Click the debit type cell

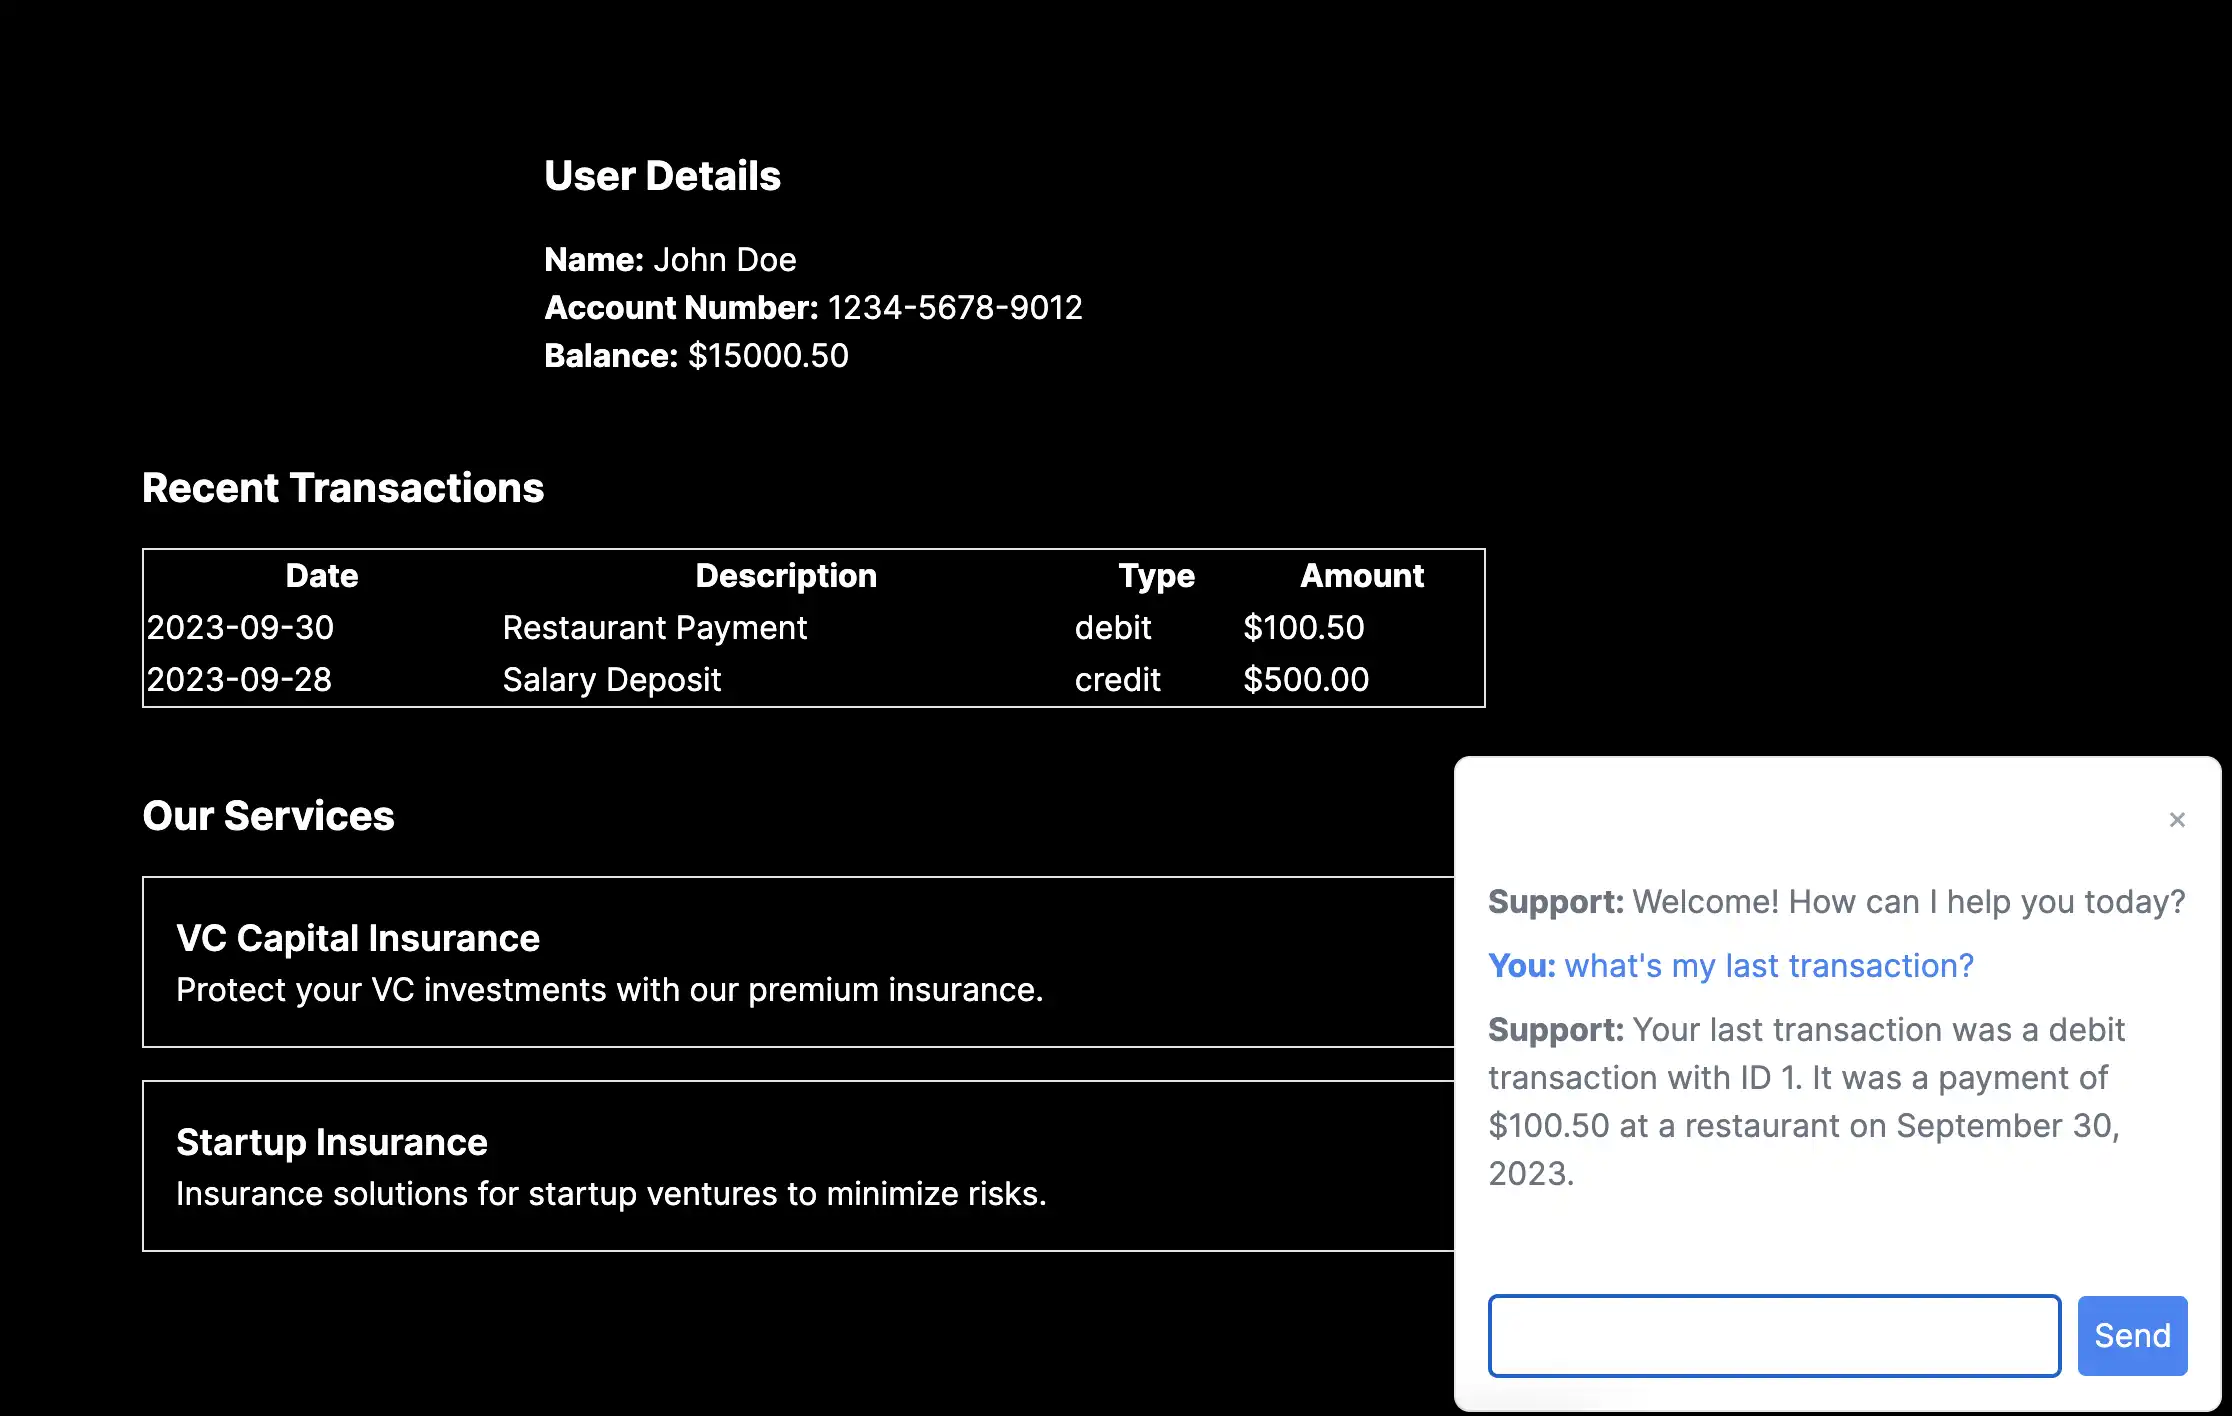point(1113,628)
